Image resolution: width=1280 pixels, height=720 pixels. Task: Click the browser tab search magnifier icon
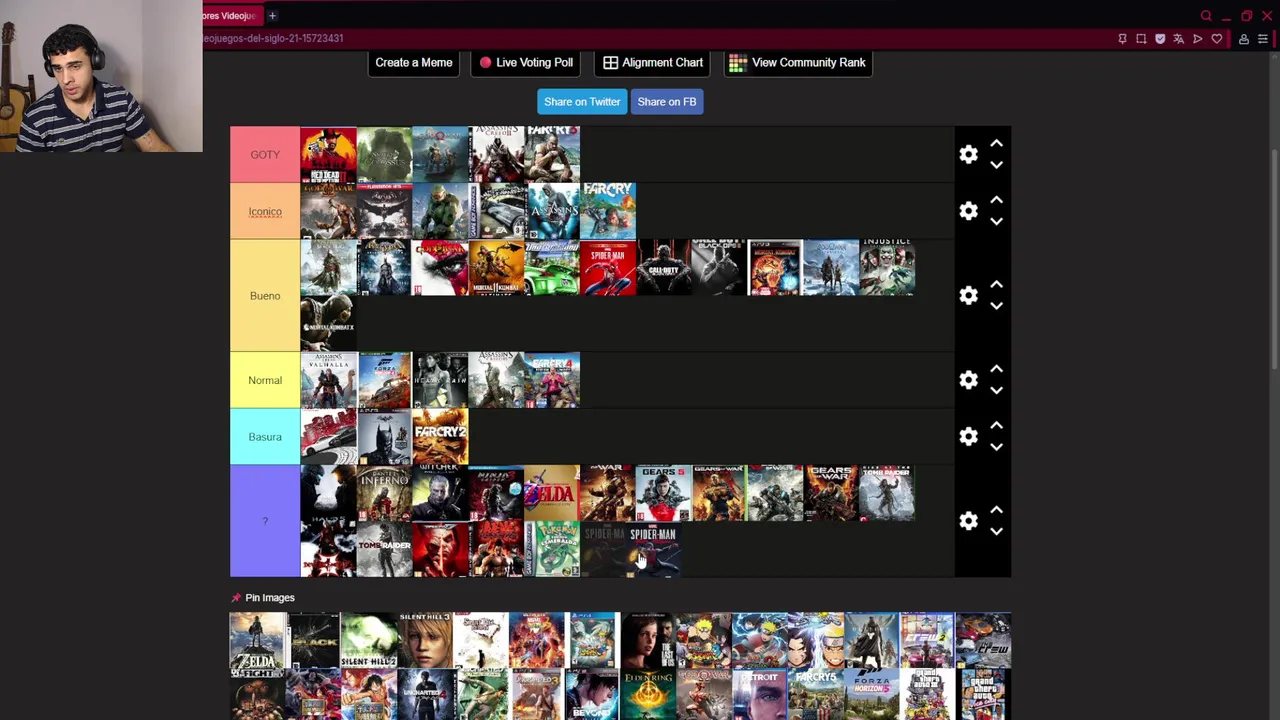tap(1206, 15)
